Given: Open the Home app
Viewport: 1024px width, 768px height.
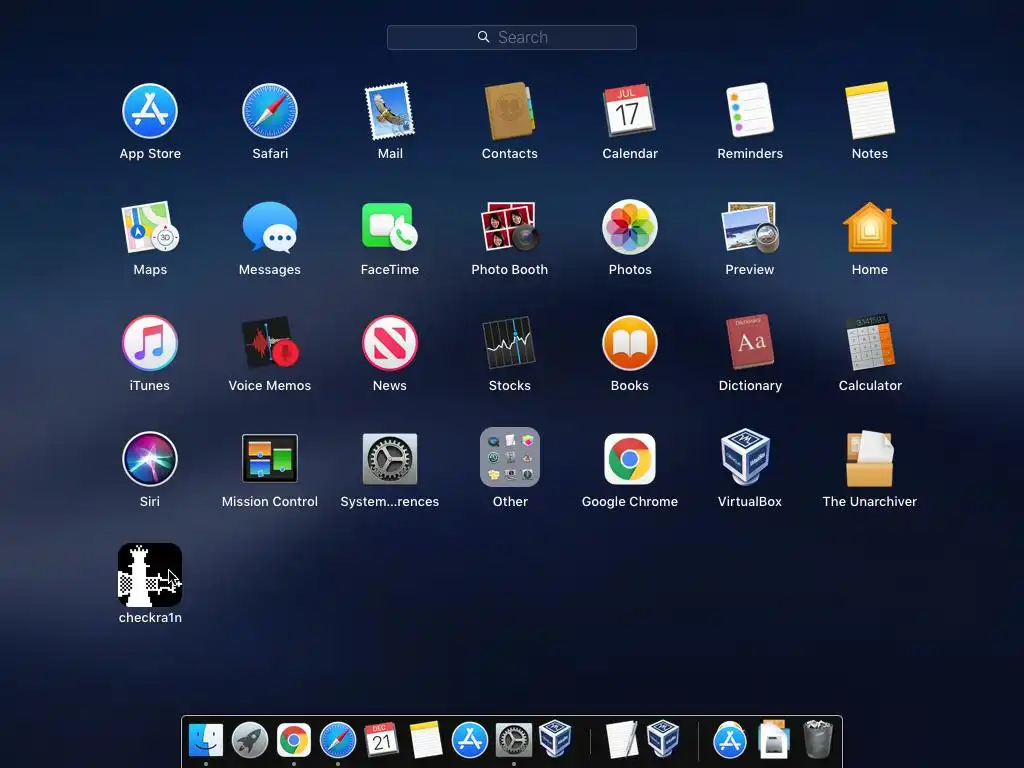Looking at the screenshot, I should (x=870, y=227).
